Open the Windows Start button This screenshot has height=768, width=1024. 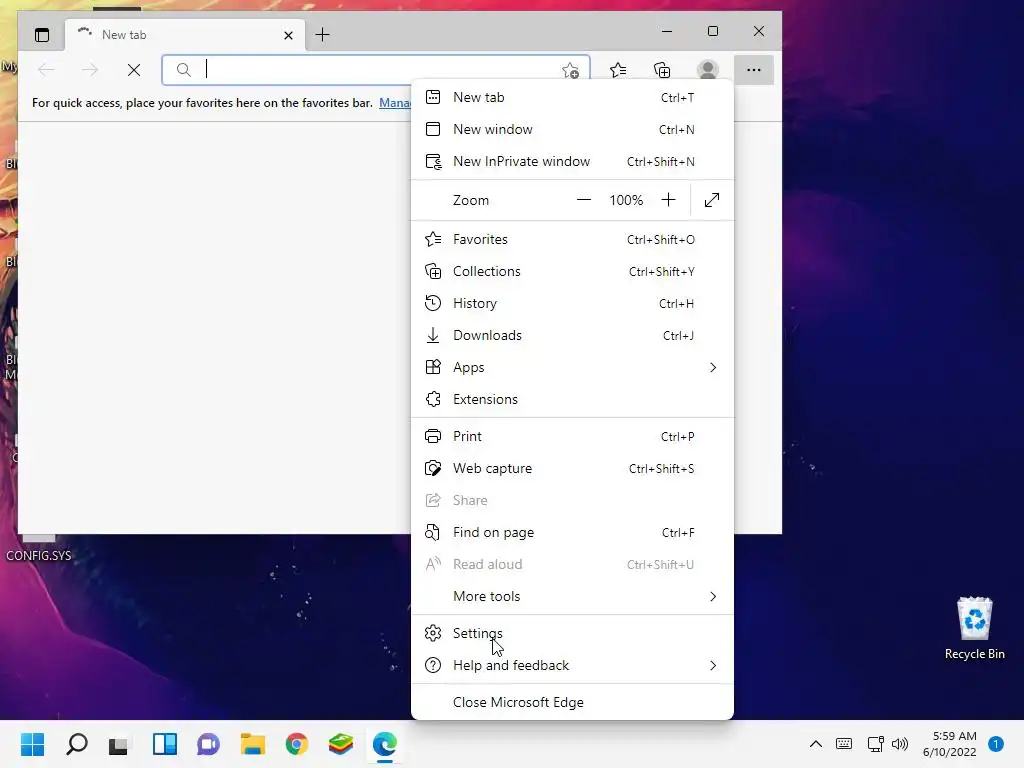click(33, 744)
